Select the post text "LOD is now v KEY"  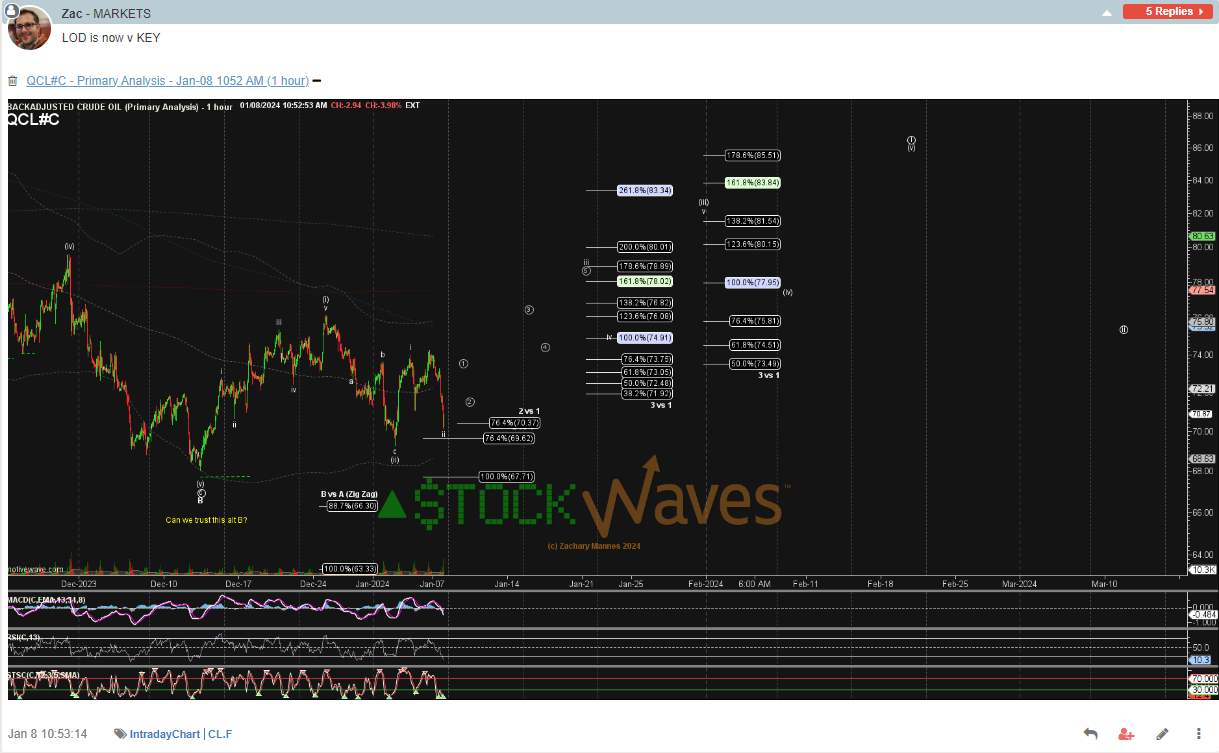click(x=111, y=38)
